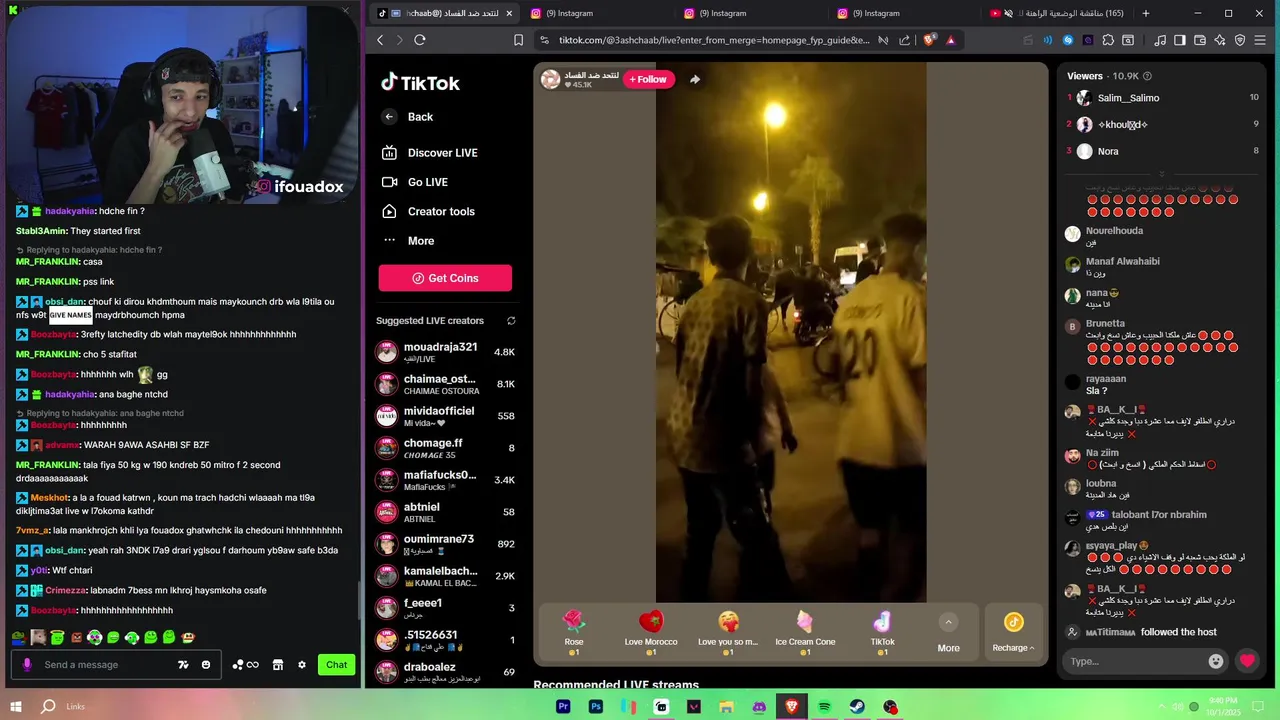Click the Viewers info help icon

point(1147,76)
